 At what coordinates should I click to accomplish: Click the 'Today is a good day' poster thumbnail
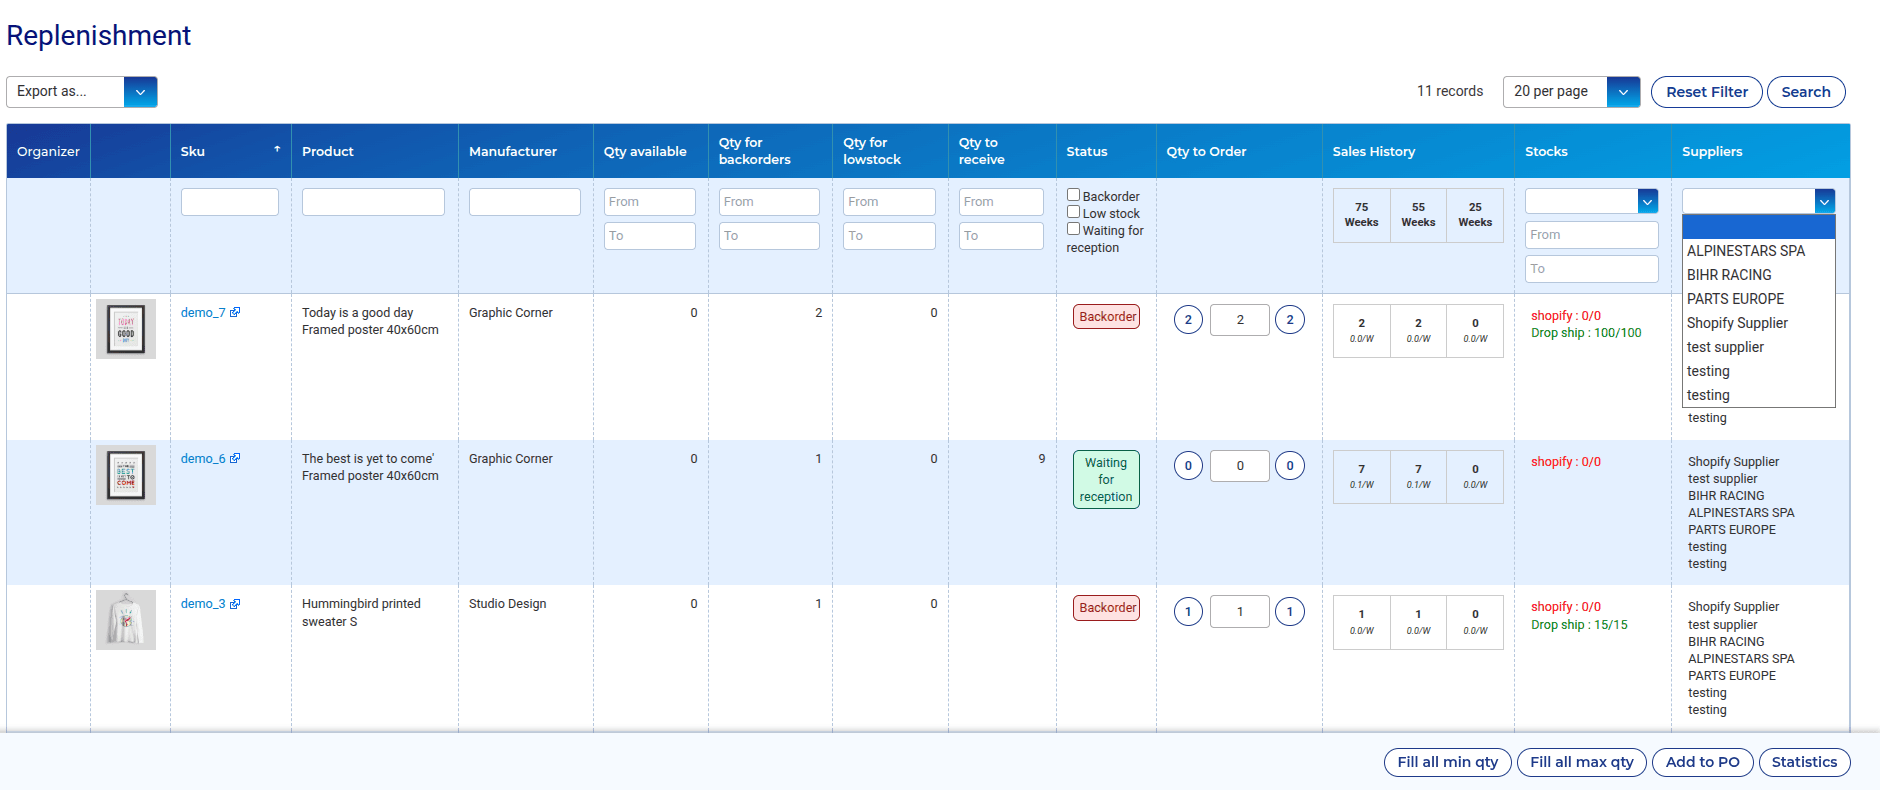(x=126, y=329)
